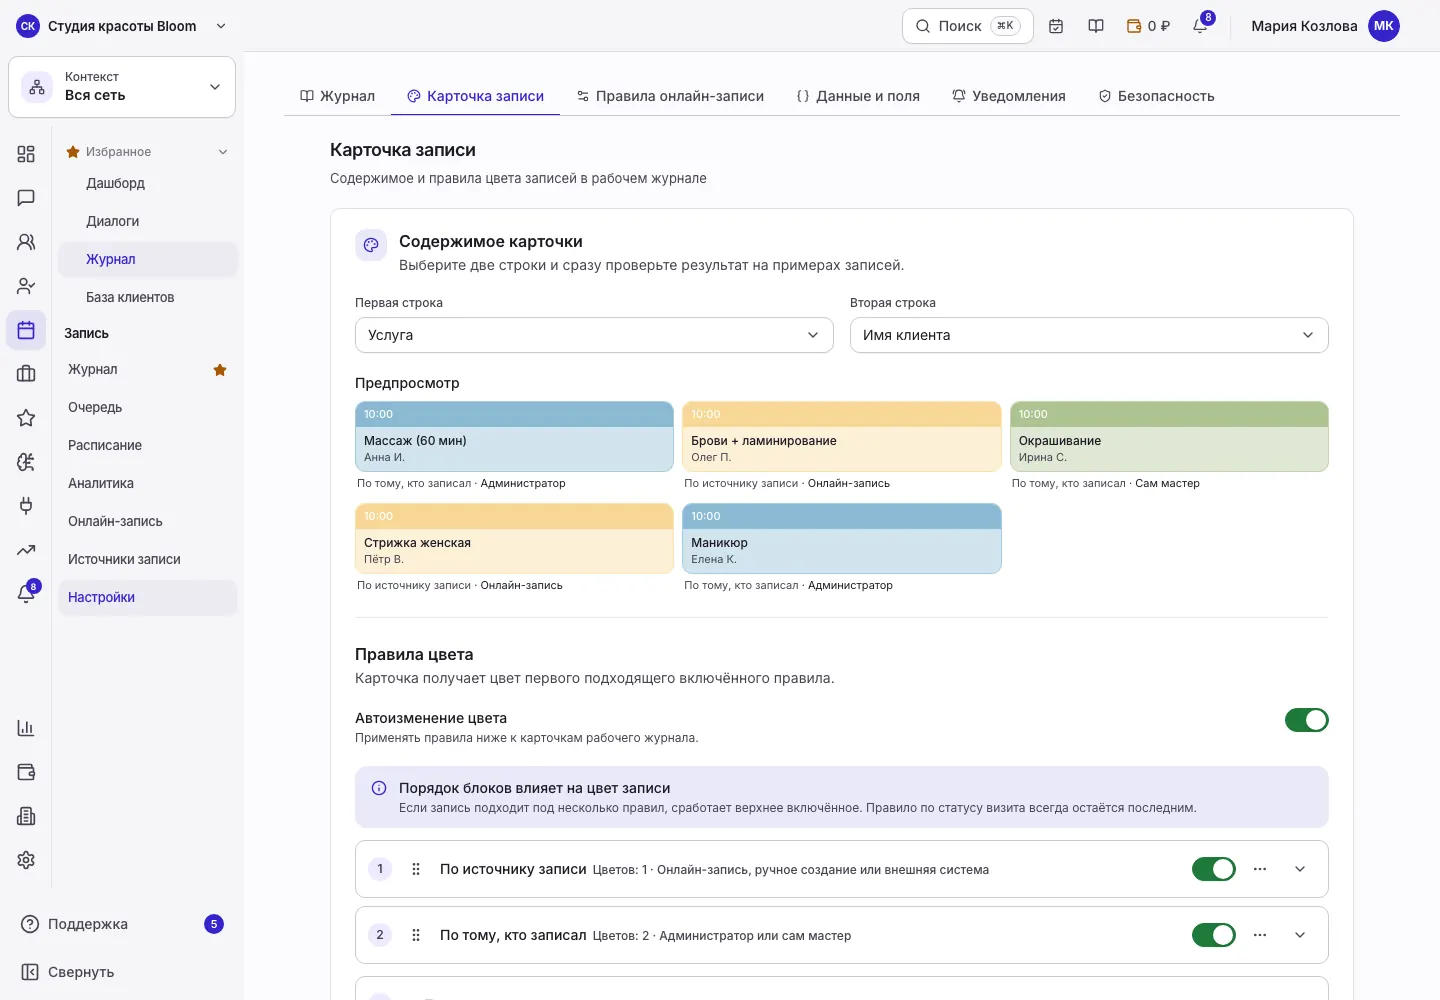Image resolution: width=1440 pixels, height=1000 pixels.
Task: Select the calendar booking icon in the sidebar
Action: click(26, 330)
